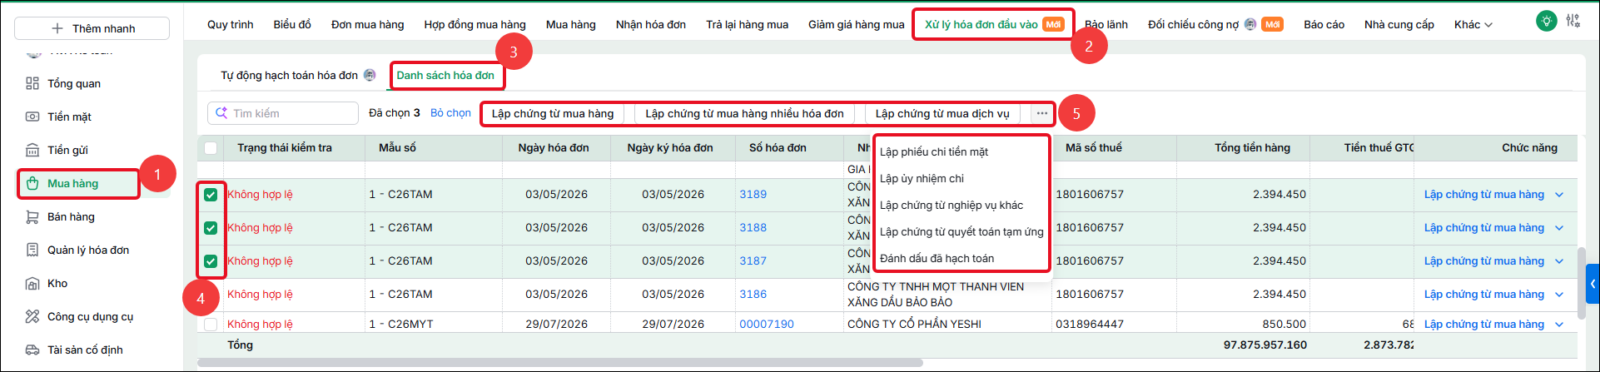Open the Đơn mua hàng menu
Image resolution: width=1600 pixels, height=372 pixels.
click(x=367, y=24)
